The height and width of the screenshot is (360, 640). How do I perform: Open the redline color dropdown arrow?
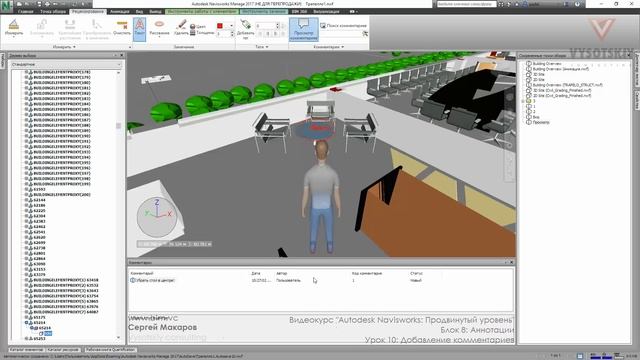(231, 26)
